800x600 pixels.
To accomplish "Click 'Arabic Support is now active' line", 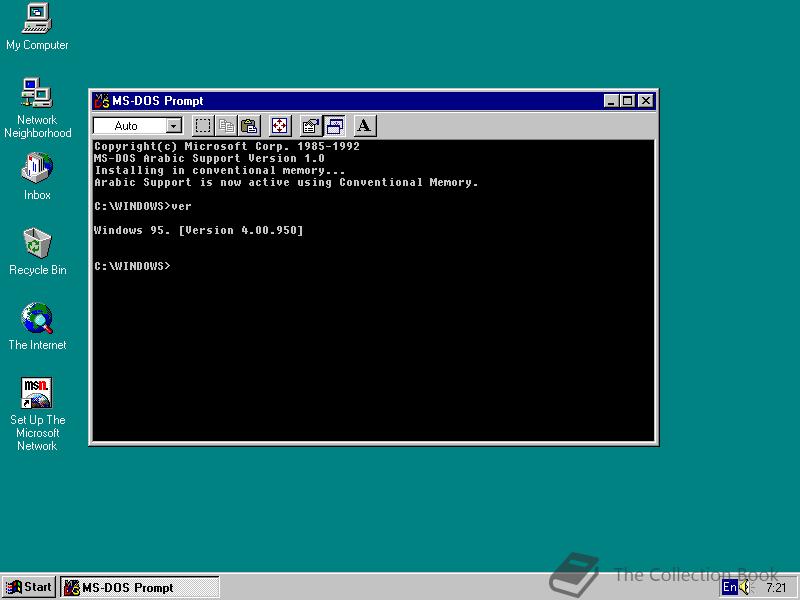I will (286, 182).
